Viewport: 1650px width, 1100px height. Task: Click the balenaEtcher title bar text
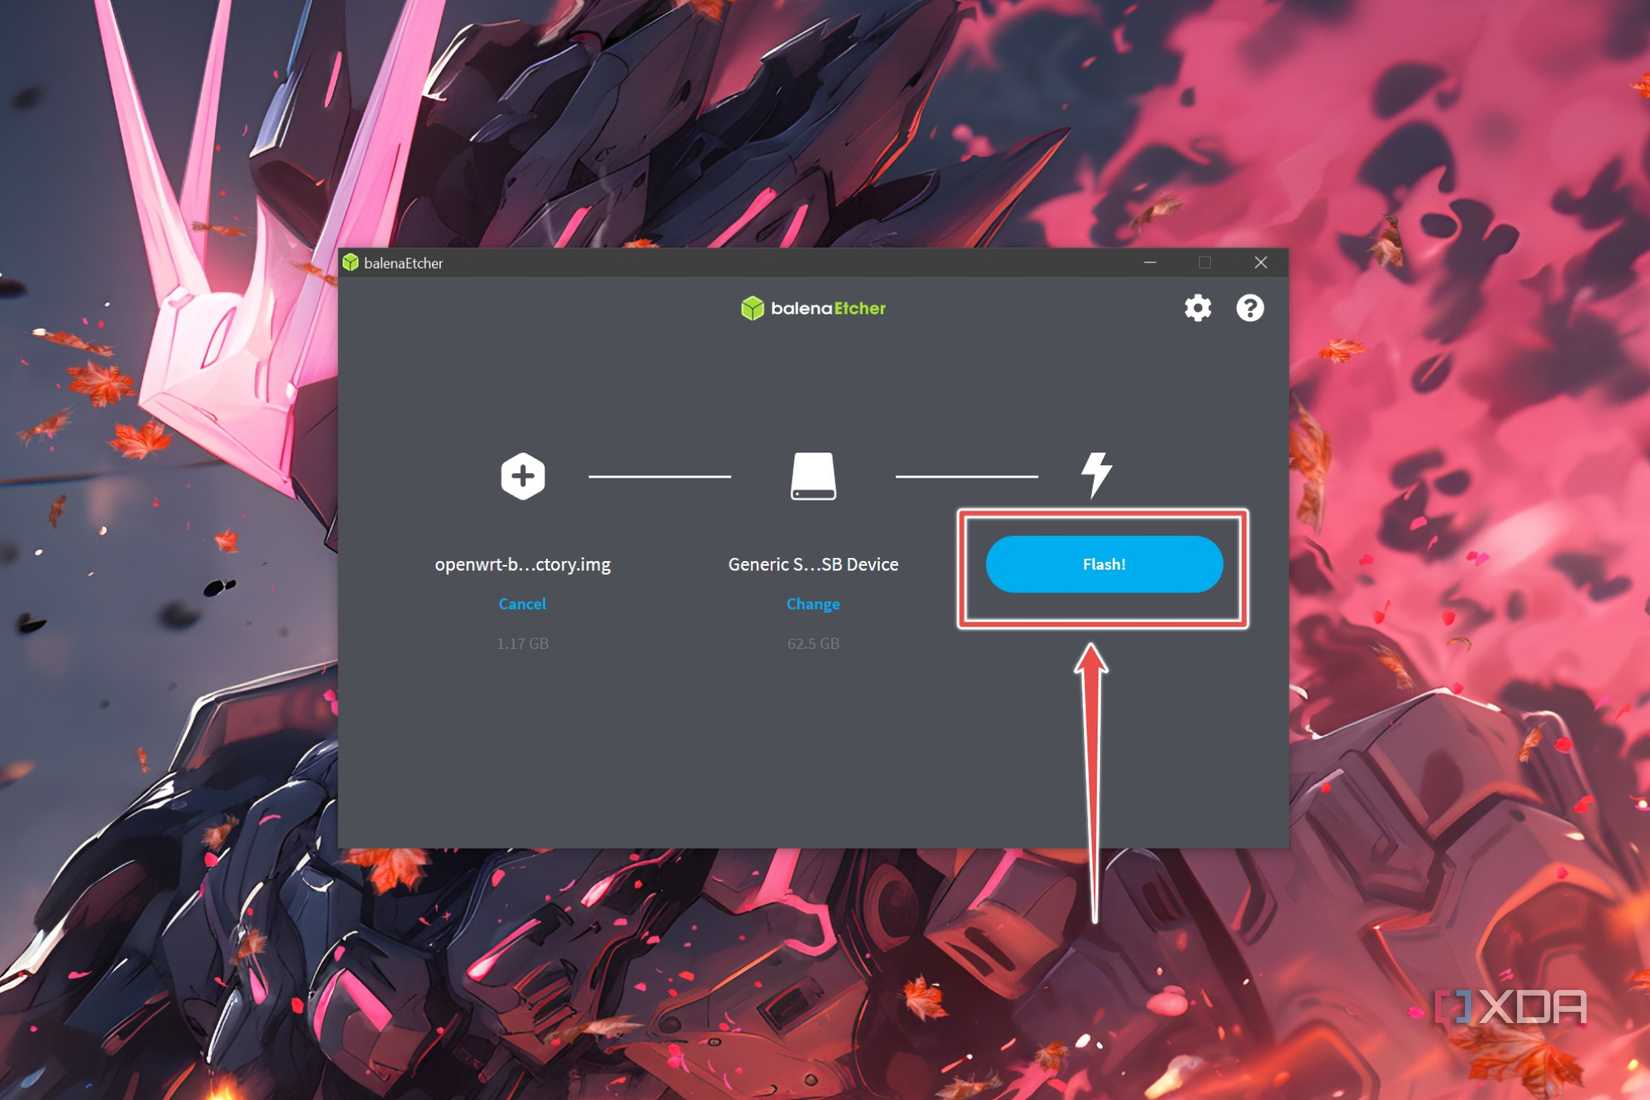(x=403, y=263)
